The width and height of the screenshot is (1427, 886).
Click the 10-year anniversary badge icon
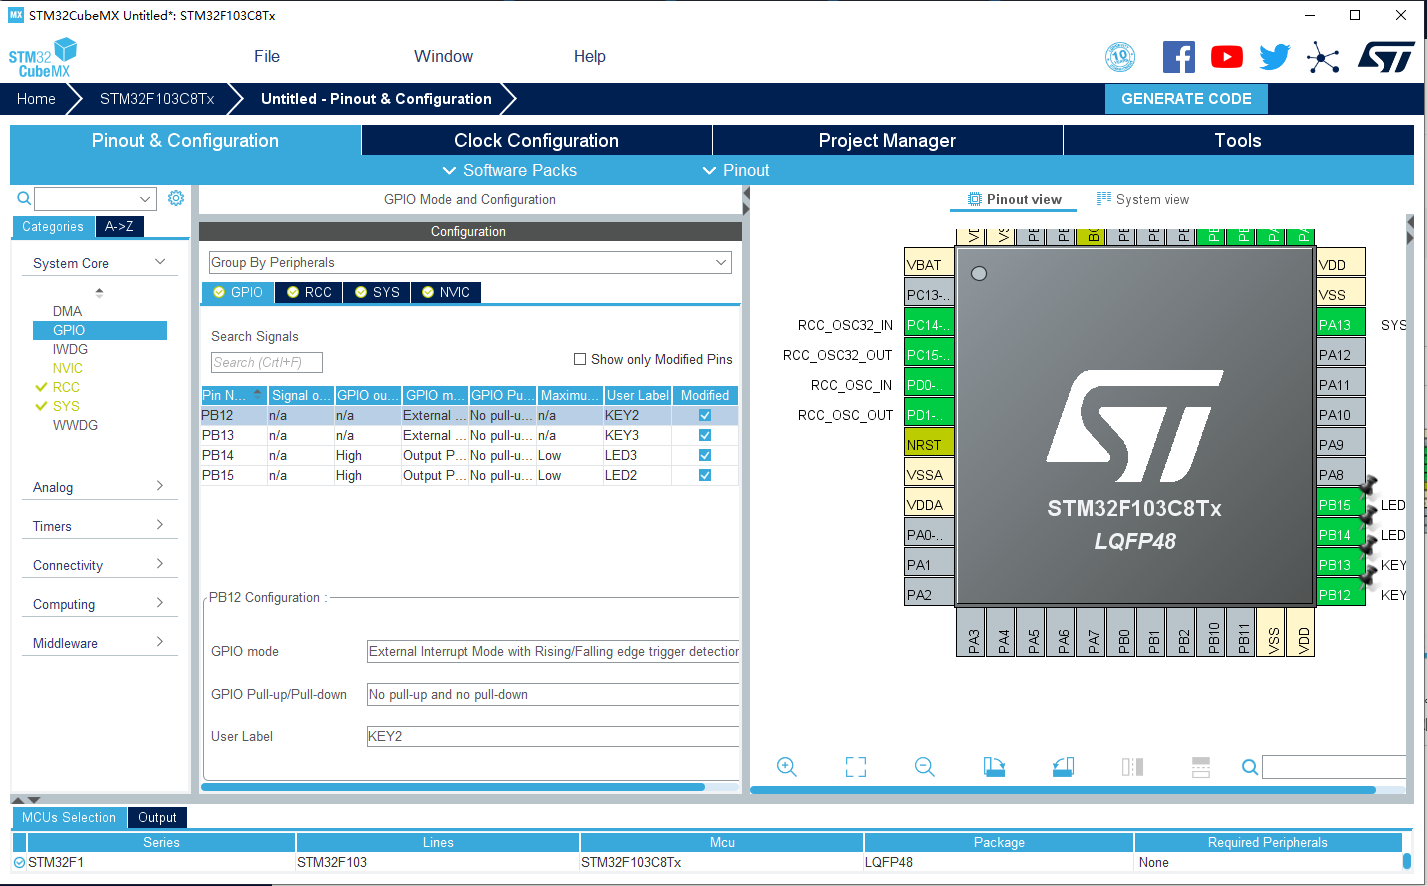[x=1120, y=57]
